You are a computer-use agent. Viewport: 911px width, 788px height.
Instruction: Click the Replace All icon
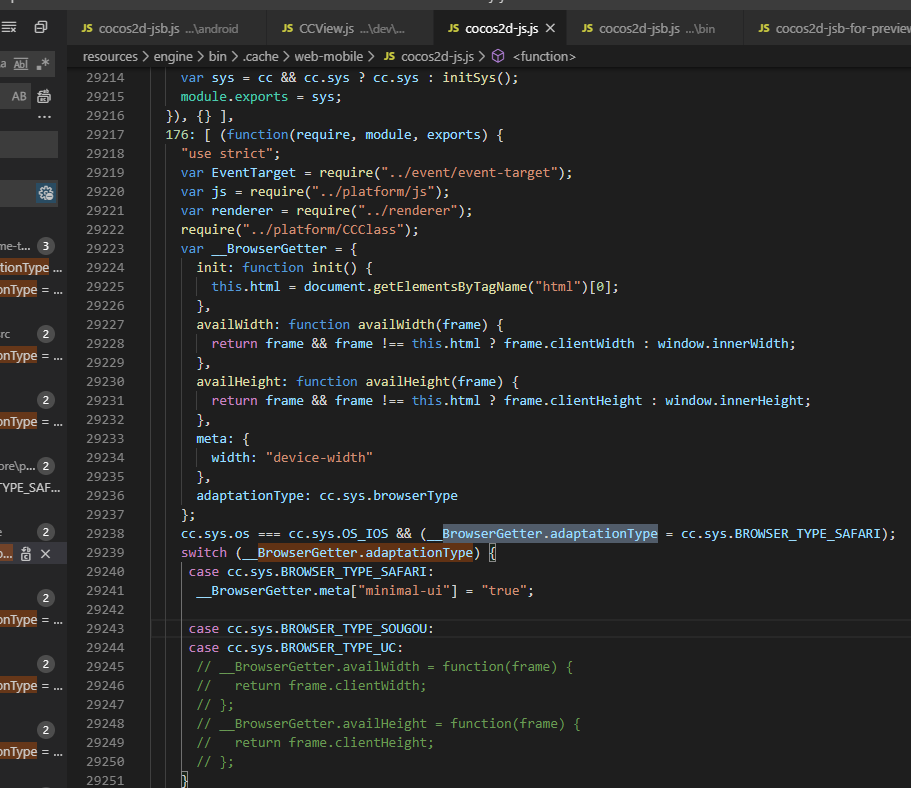pos(44,96)
